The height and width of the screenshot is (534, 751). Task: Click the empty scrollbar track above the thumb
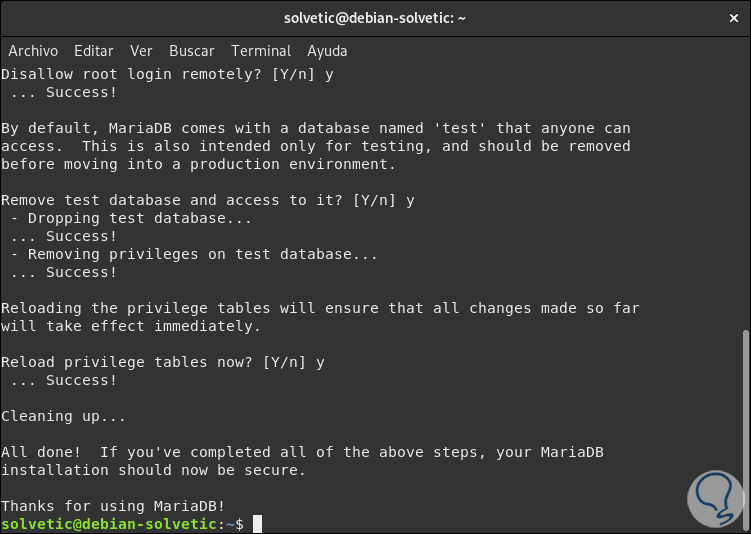[x=745, y=200]
